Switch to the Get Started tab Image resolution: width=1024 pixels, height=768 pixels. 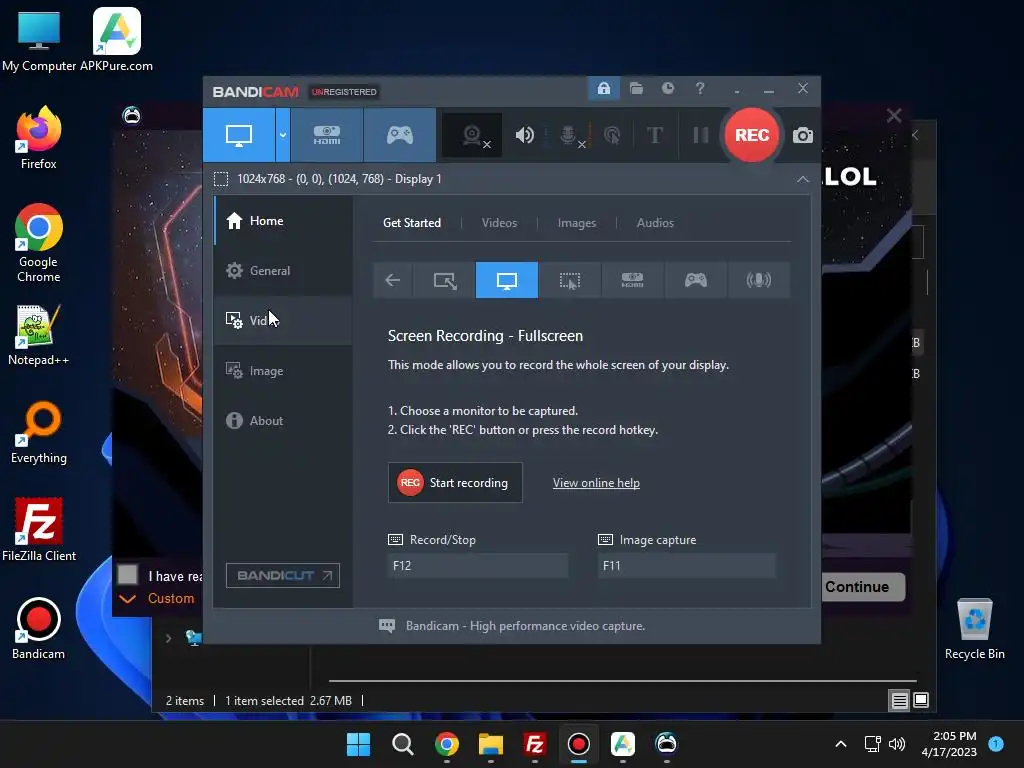pyautogui.click(x=411, y=223)
